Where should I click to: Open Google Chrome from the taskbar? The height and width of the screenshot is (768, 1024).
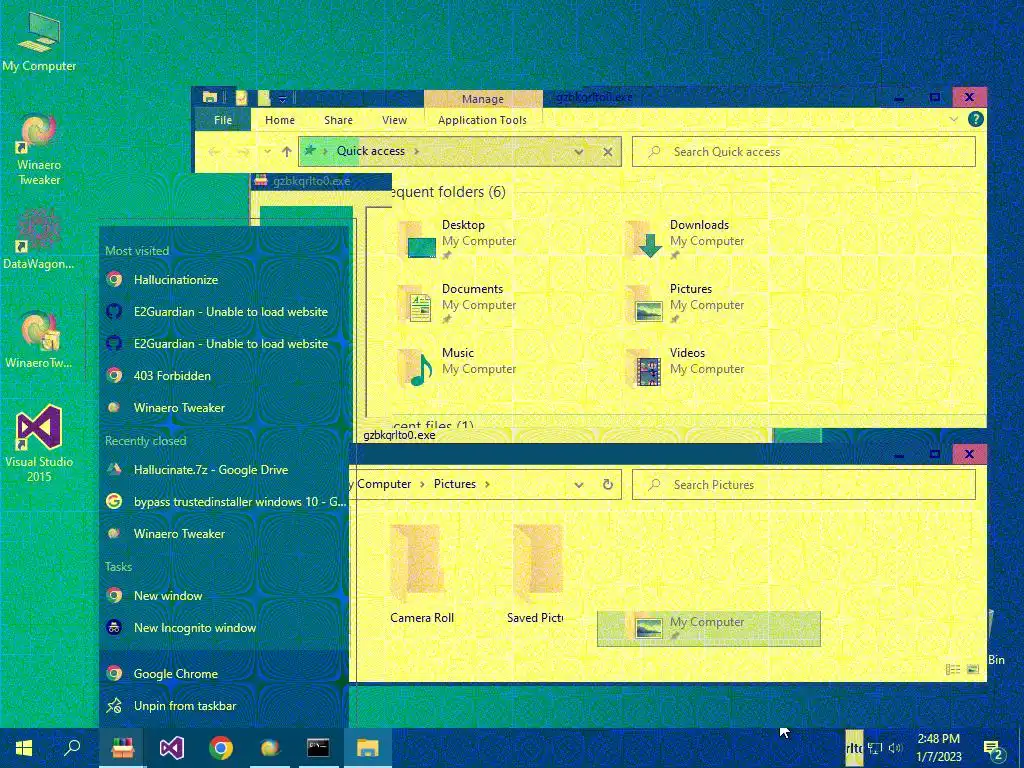[x=221, y=748]
